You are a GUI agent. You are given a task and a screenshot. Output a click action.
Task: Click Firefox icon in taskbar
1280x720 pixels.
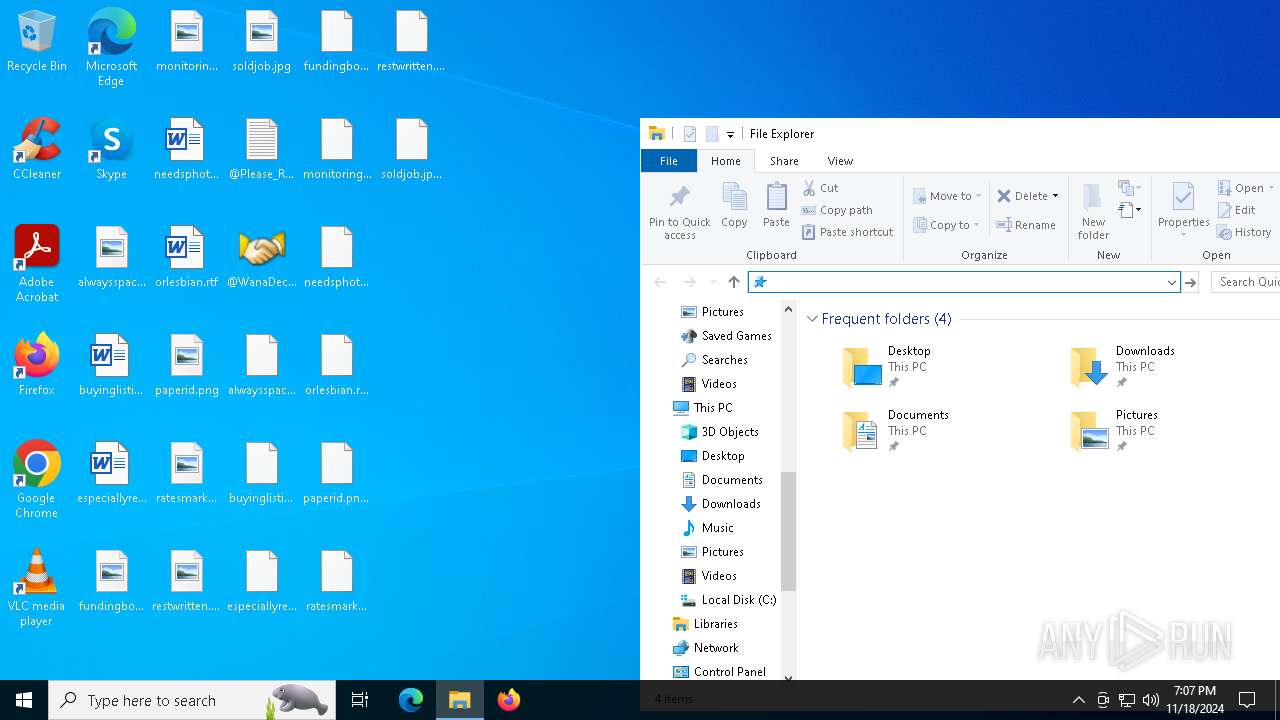coord(508,700)
